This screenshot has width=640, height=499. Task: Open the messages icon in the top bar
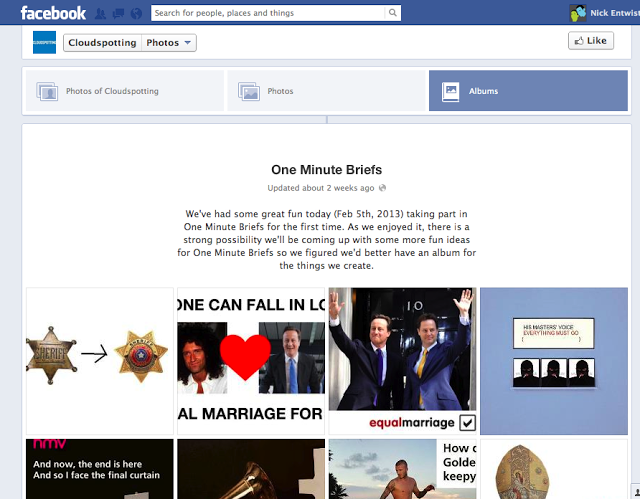[x=119, y=13]
